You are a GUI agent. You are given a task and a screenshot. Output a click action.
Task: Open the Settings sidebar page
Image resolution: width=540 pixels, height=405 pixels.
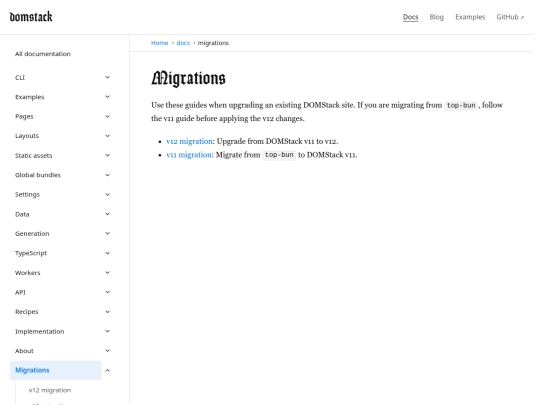[27, 195]
